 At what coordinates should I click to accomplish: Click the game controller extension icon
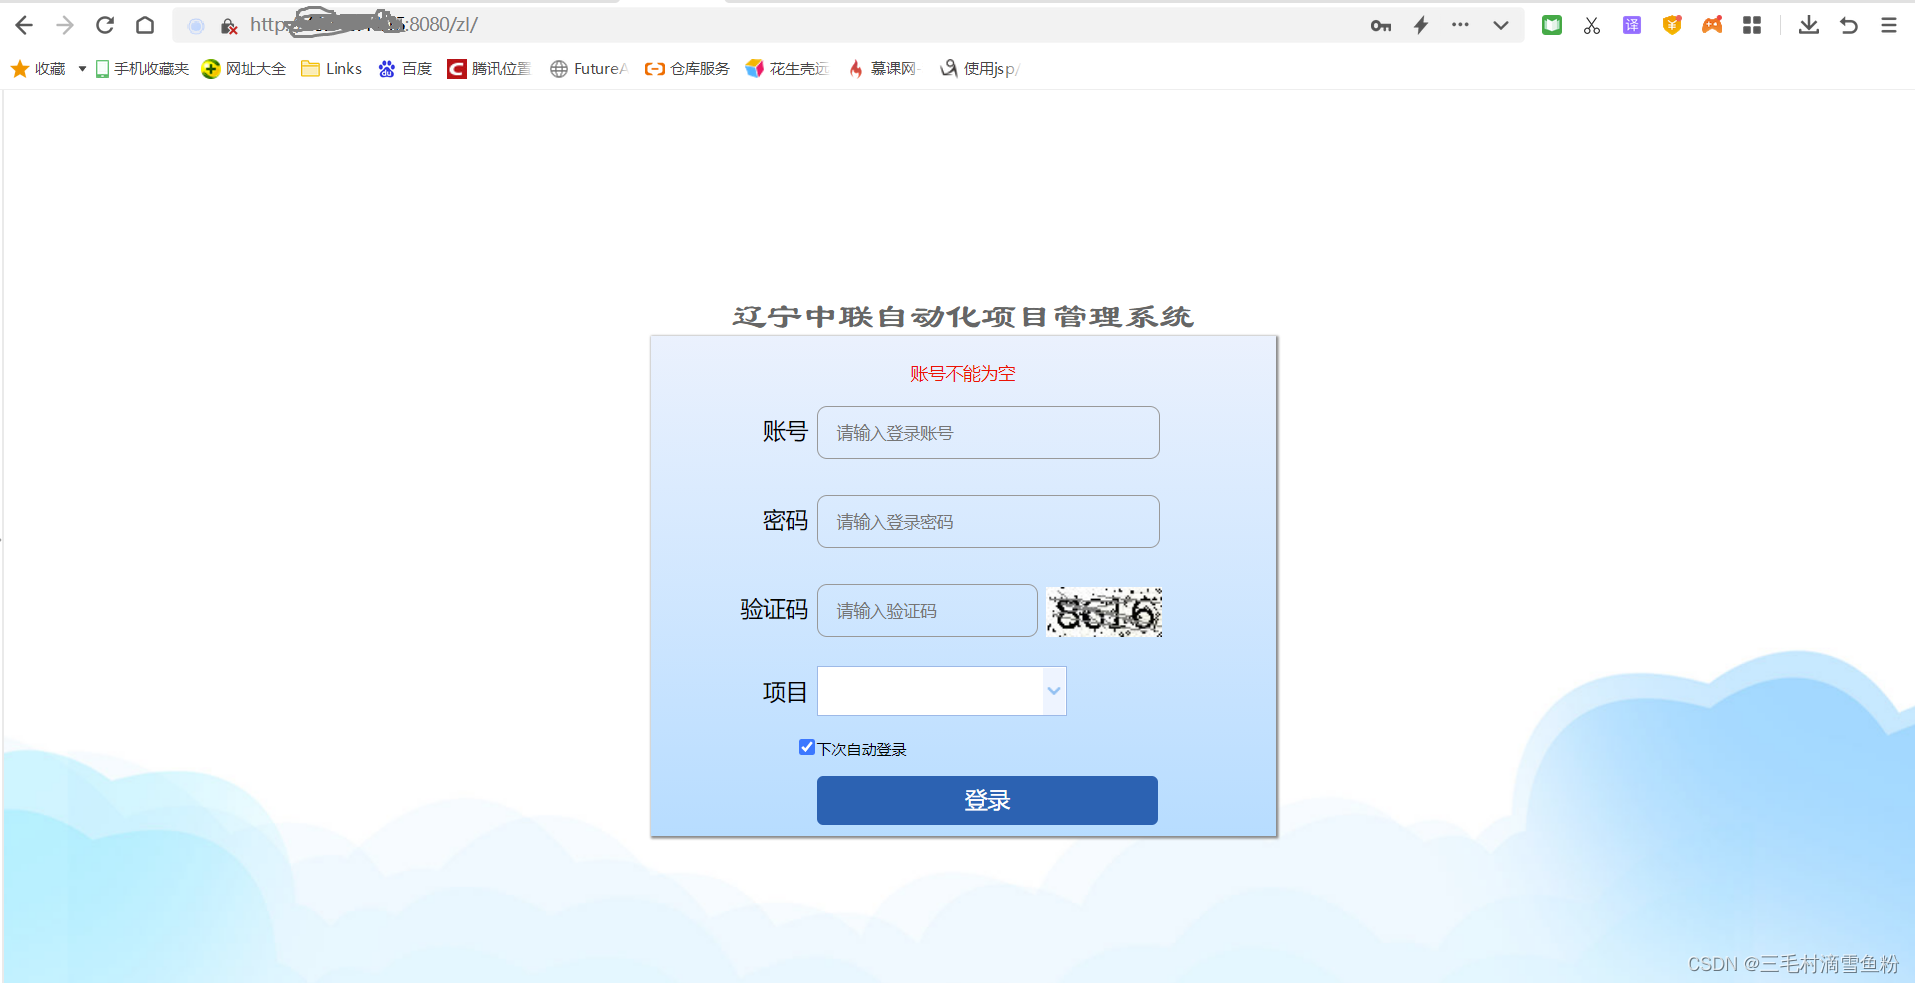1711,24
